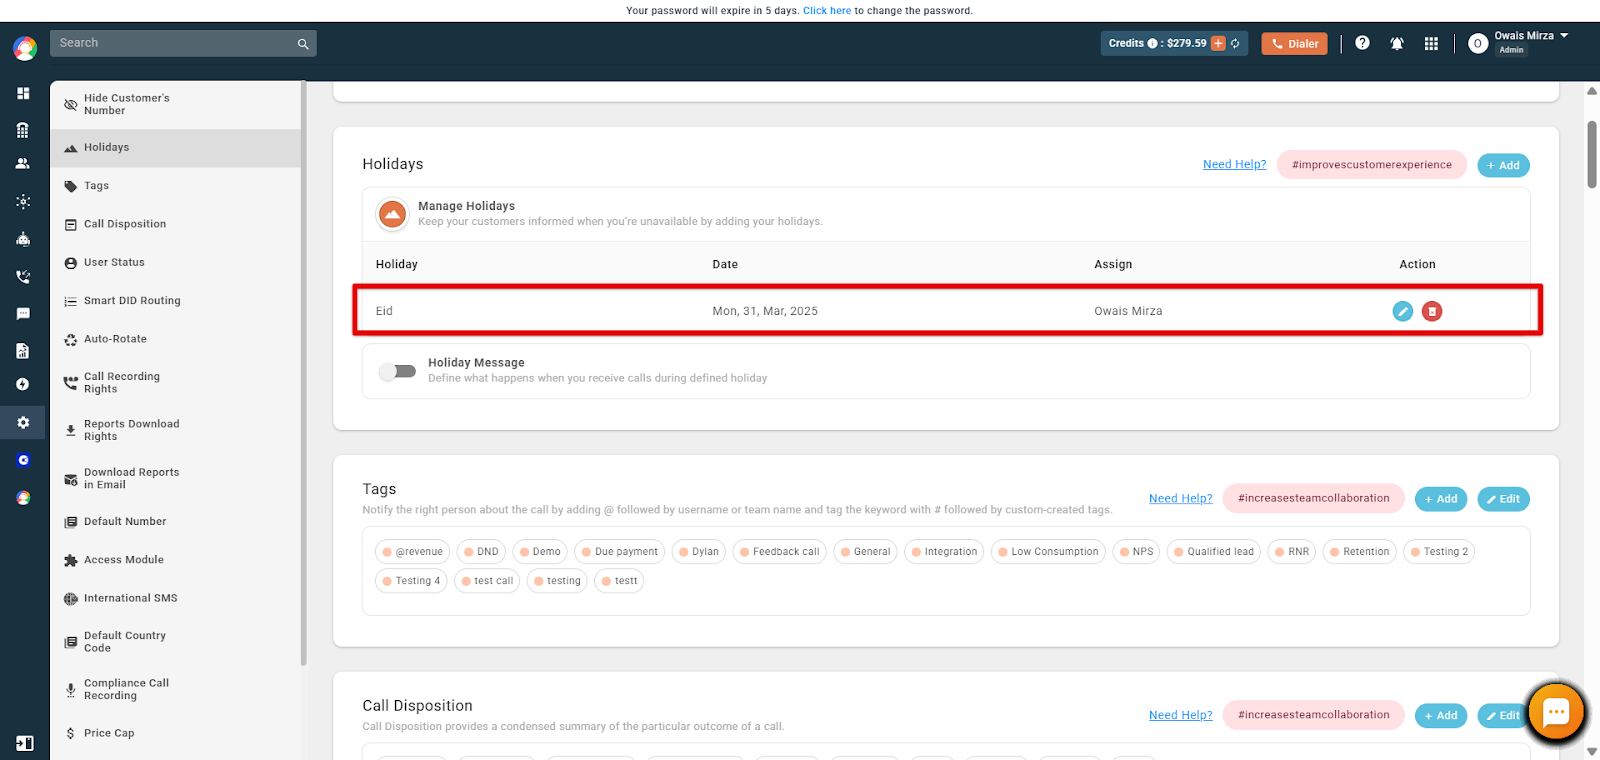
Task: Open Need Help link in Tags
Action: click(x=1180, y=499)
